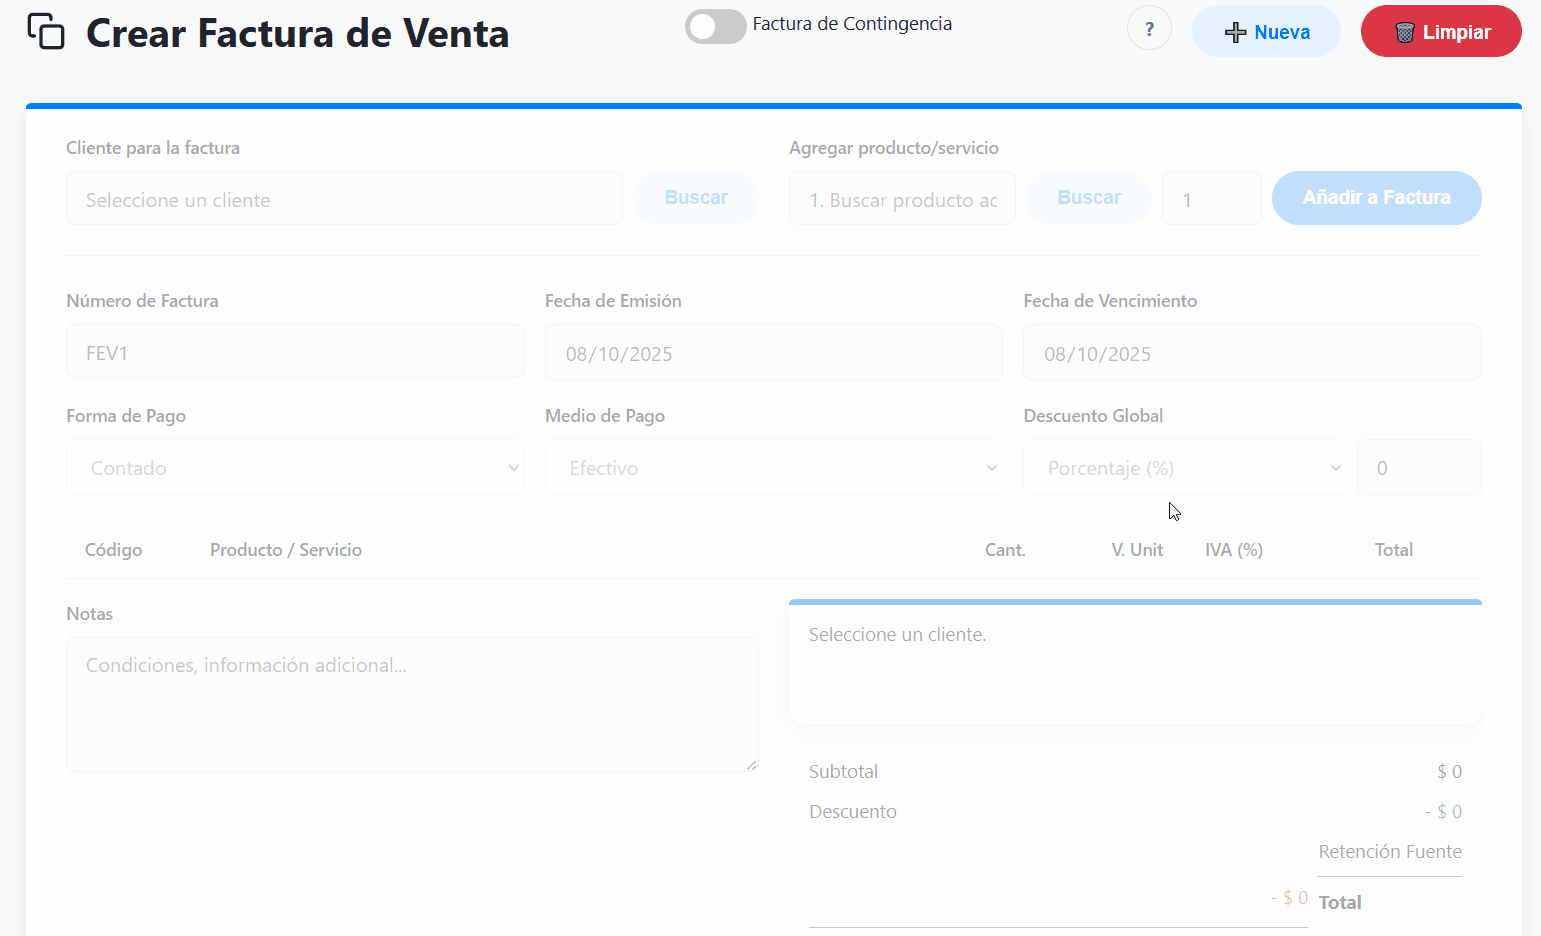The width and height of the screenshot is (1541, 936).
Task: Expand the Medio de Pago selector
Action: (773, 466)
